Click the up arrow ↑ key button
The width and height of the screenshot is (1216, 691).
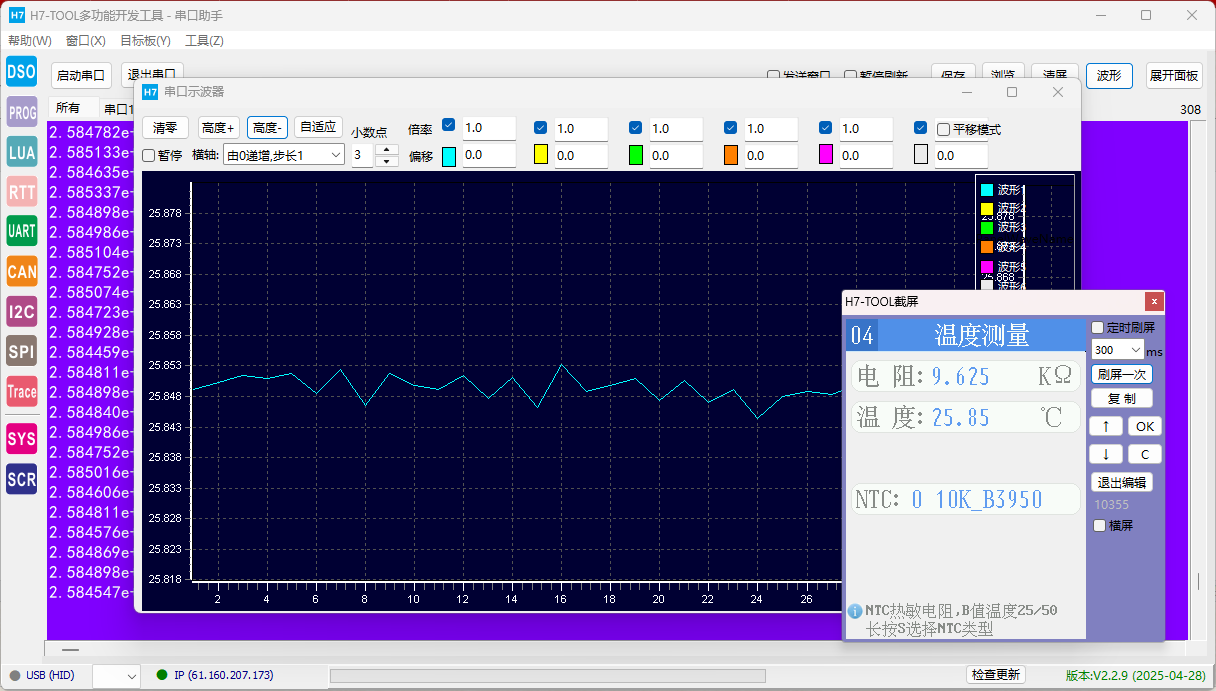tap(1105, 426)
